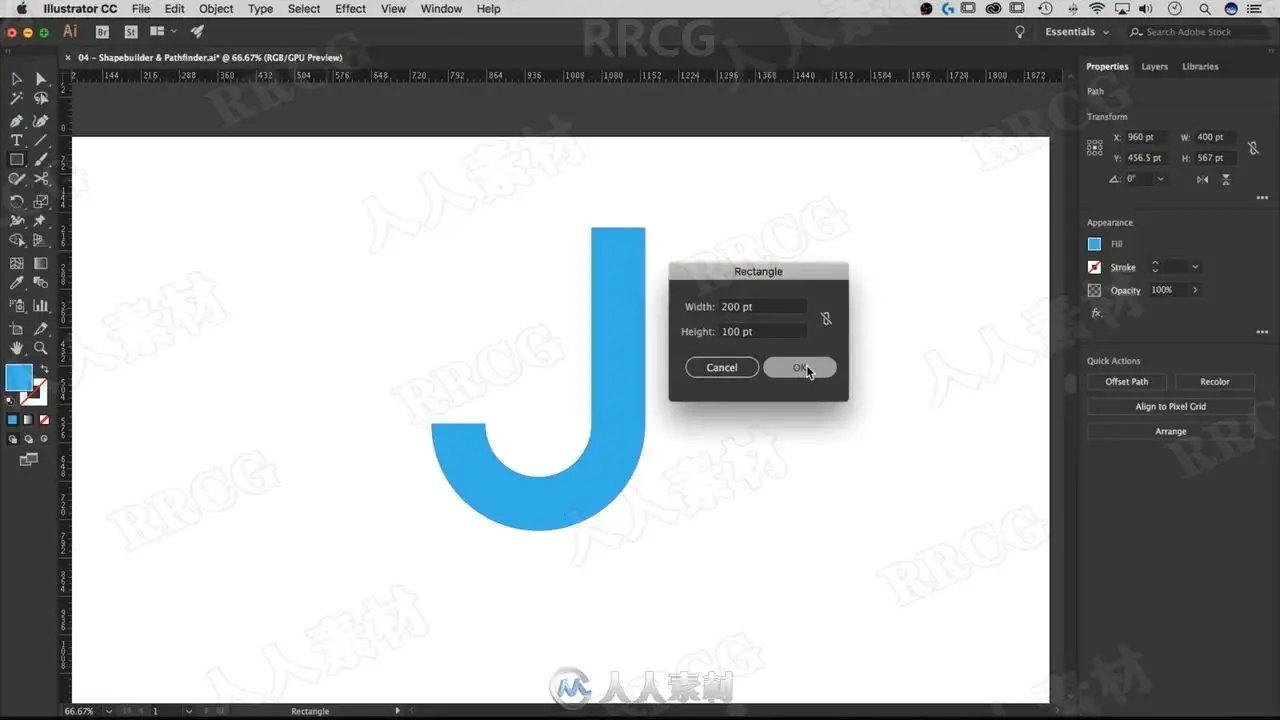The width and height of the screenshot is (1280, 720).
Task: Toggle constrain width and height in Properties
Action: [x=1253, y=148]
